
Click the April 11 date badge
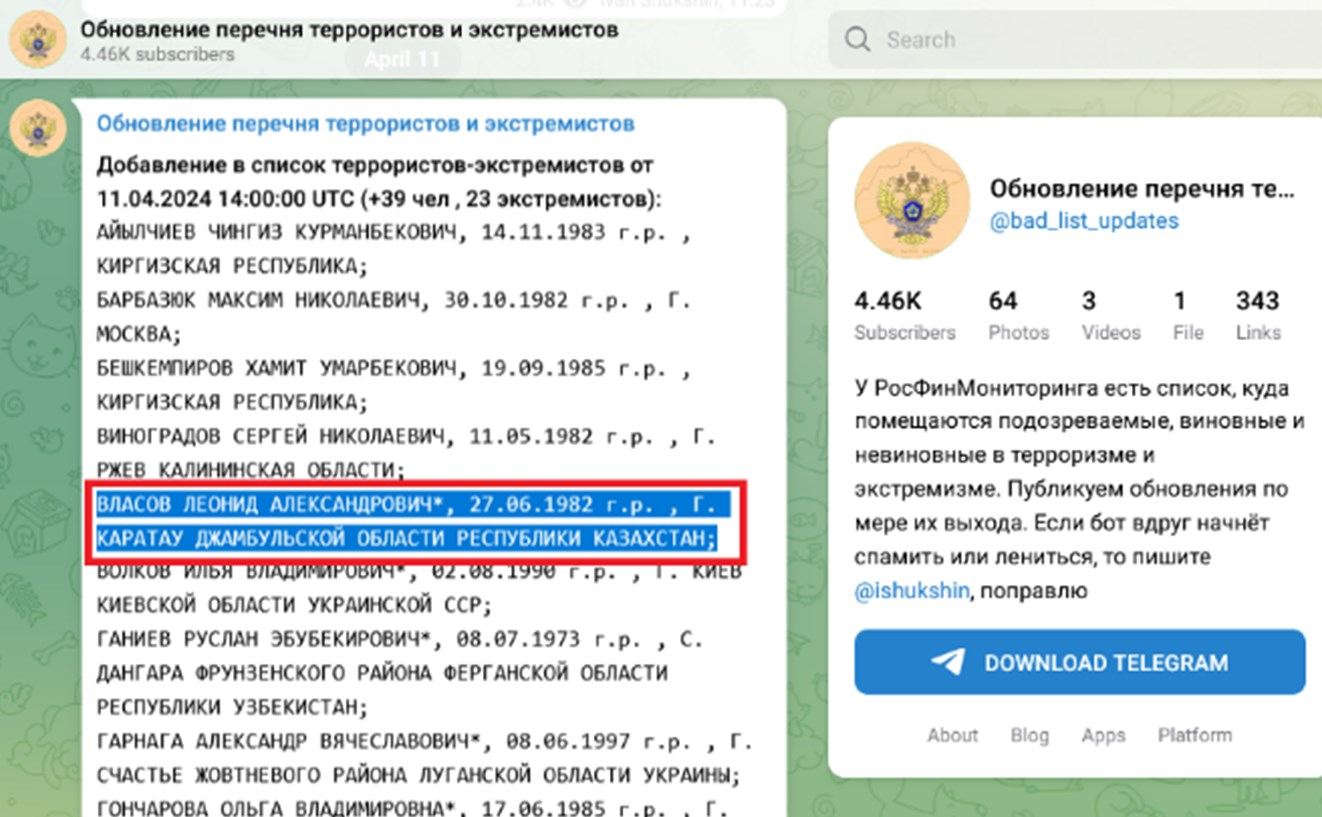402,59
